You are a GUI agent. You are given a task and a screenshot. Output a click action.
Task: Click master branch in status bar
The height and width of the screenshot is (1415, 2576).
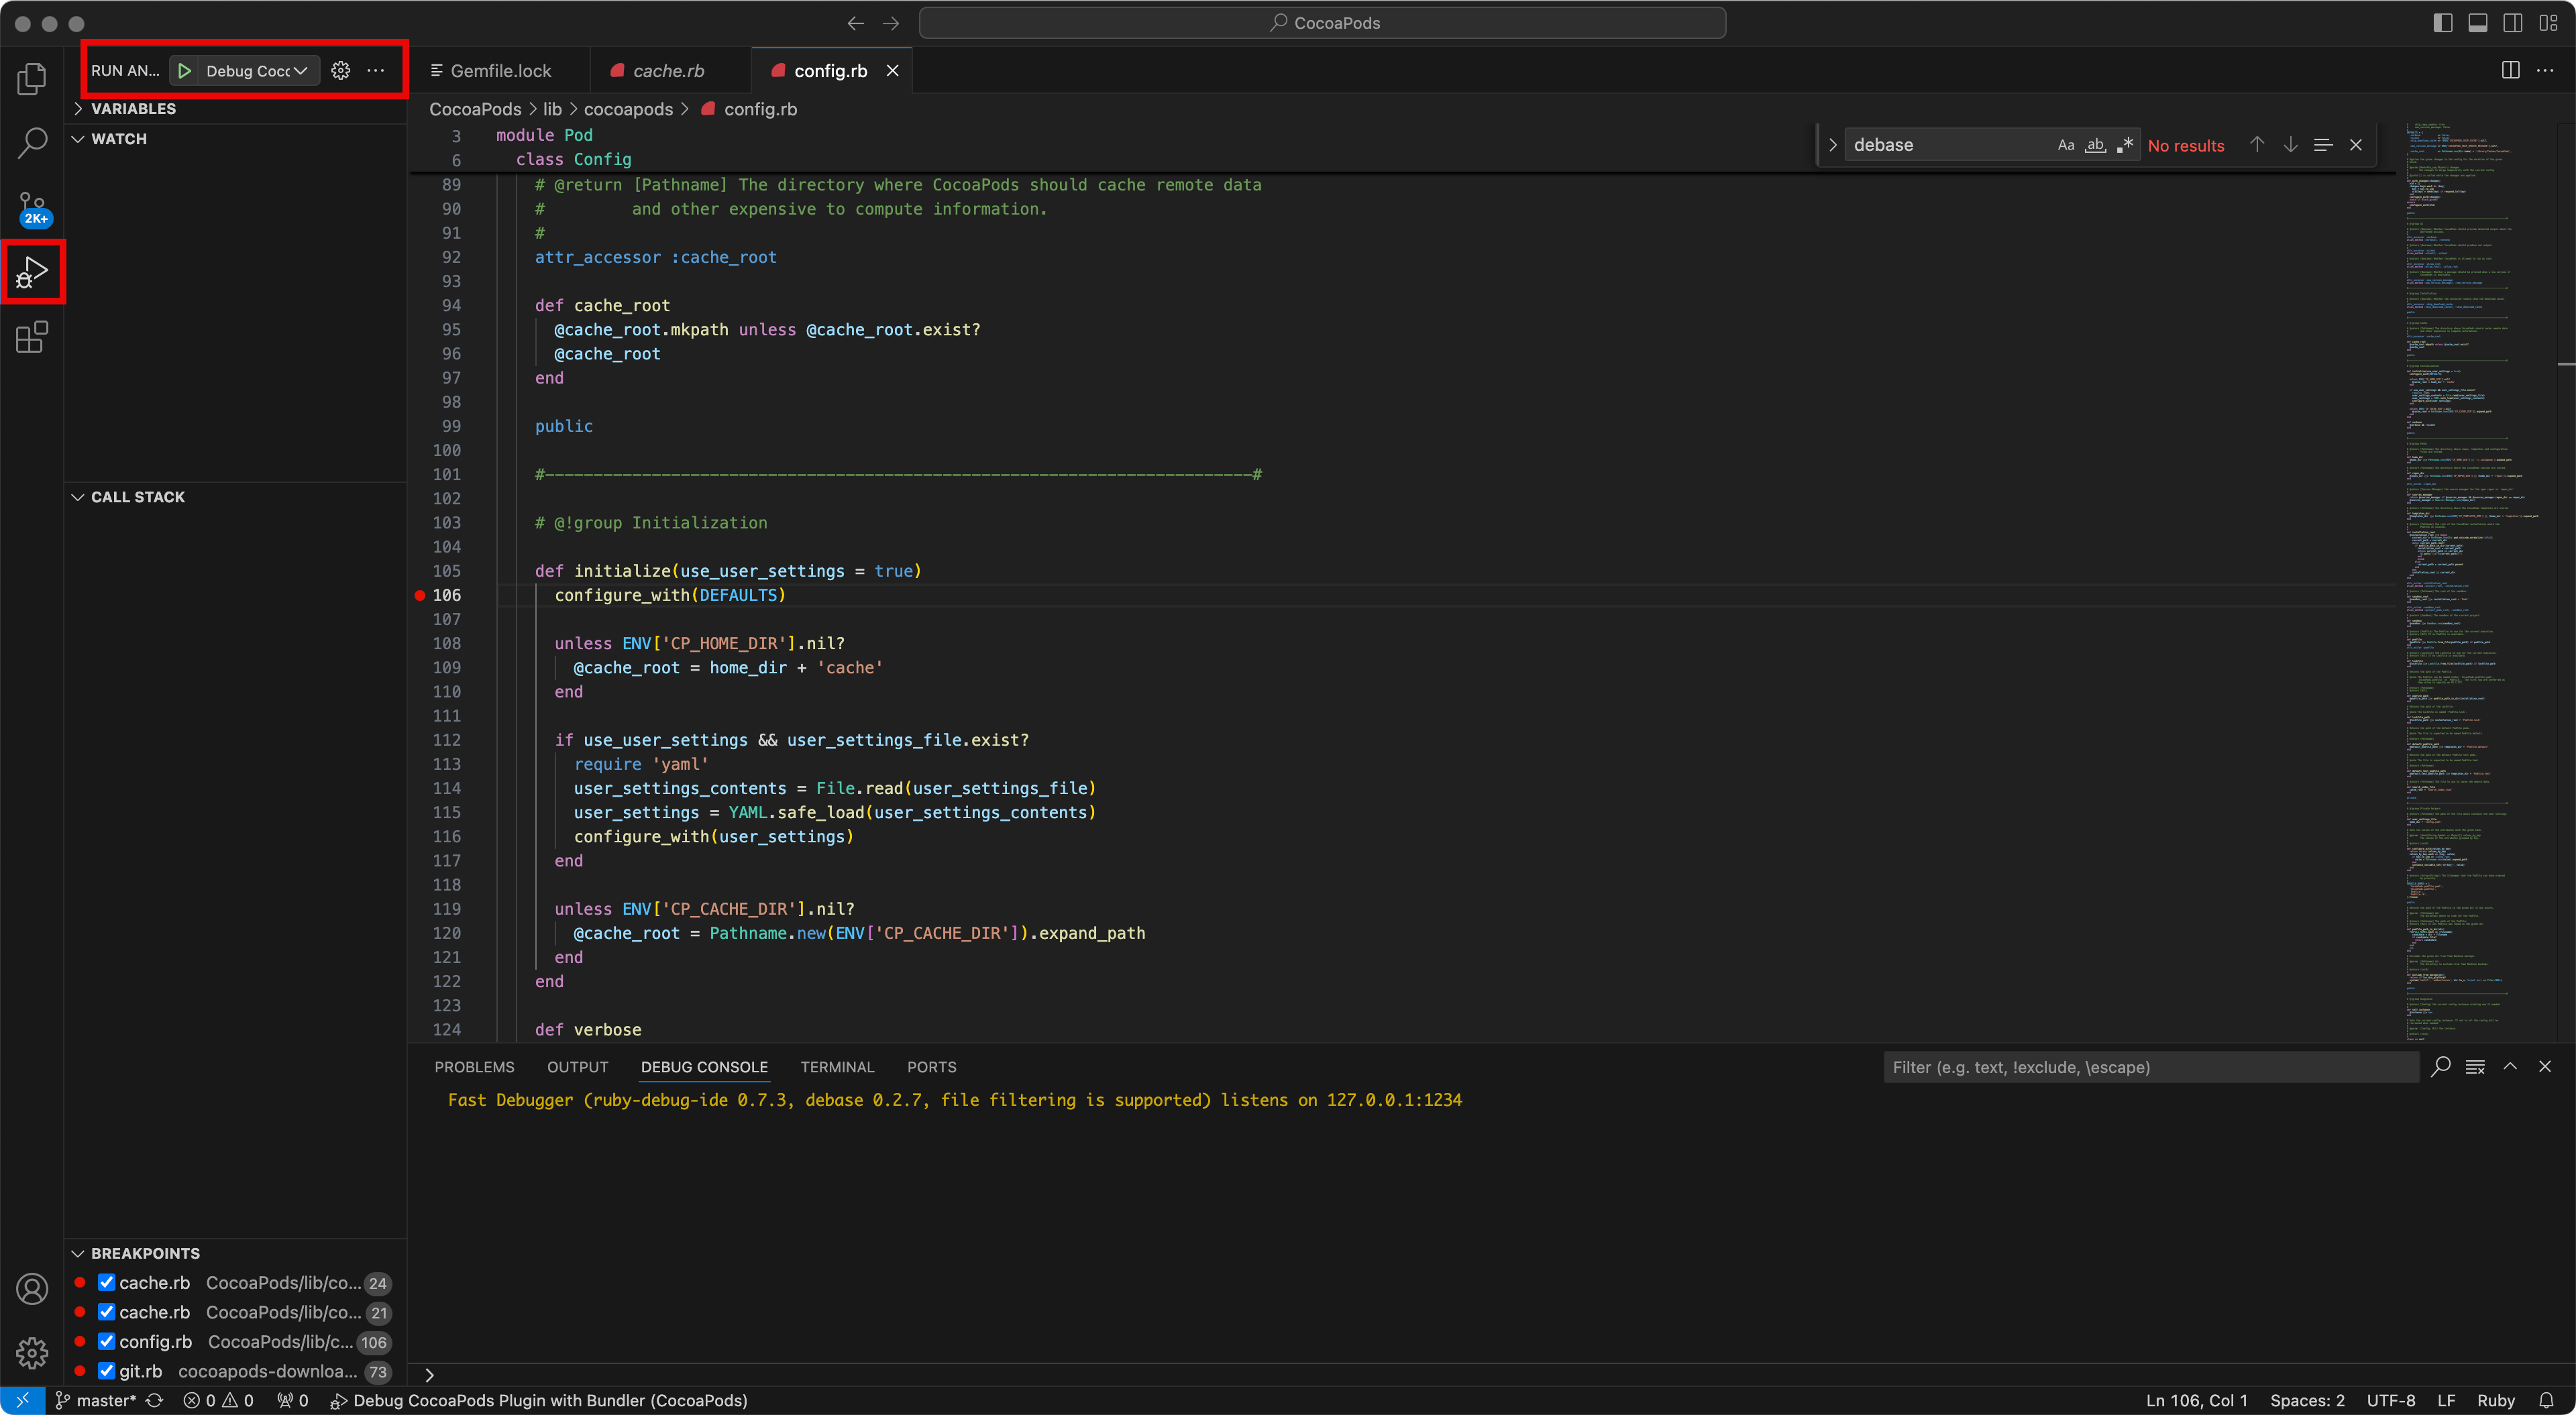point(96,1401)
